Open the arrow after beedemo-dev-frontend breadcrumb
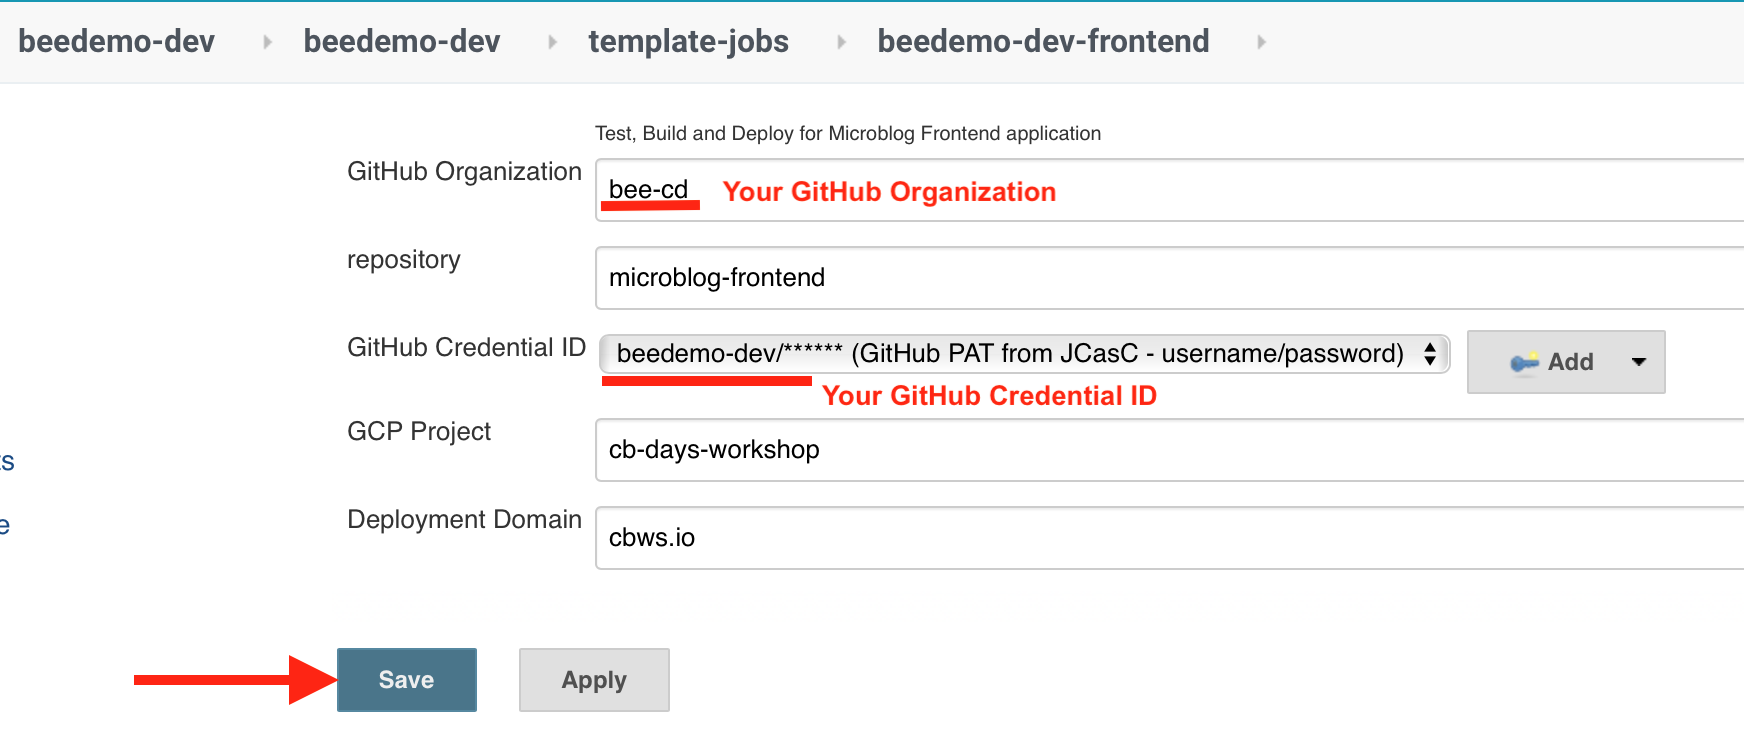The image size is (1744, 748). [1261, 42]
